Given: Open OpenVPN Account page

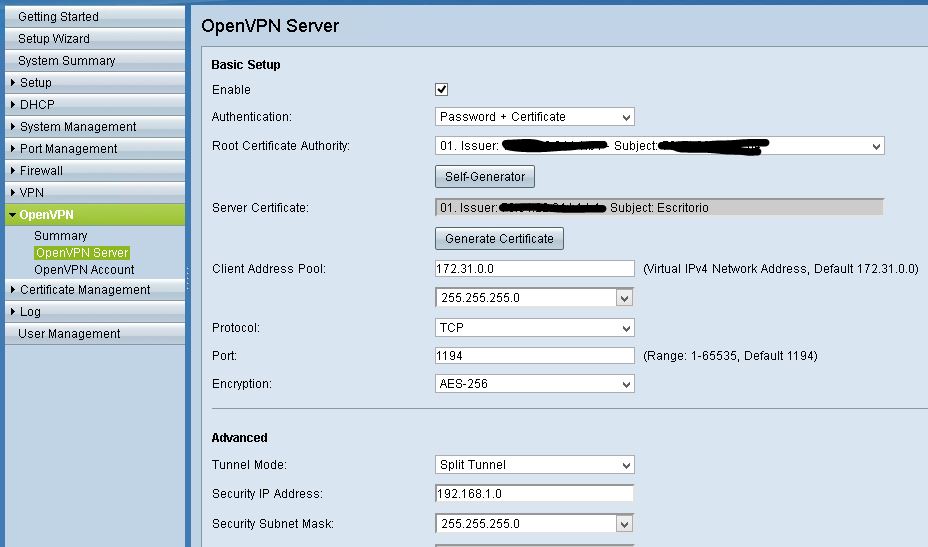Looking at the screenshot, I should pos(84,269).
